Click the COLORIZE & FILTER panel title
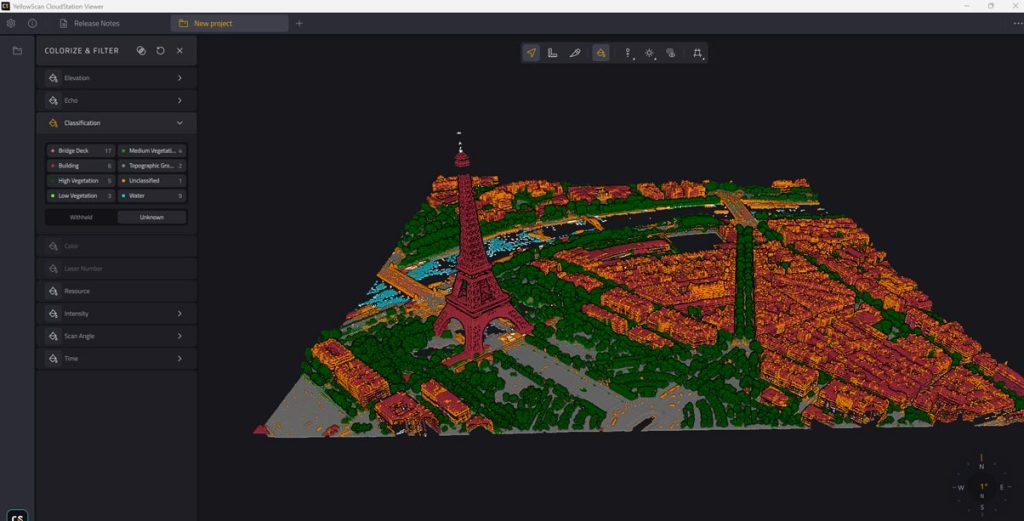 tap(82, 50)
